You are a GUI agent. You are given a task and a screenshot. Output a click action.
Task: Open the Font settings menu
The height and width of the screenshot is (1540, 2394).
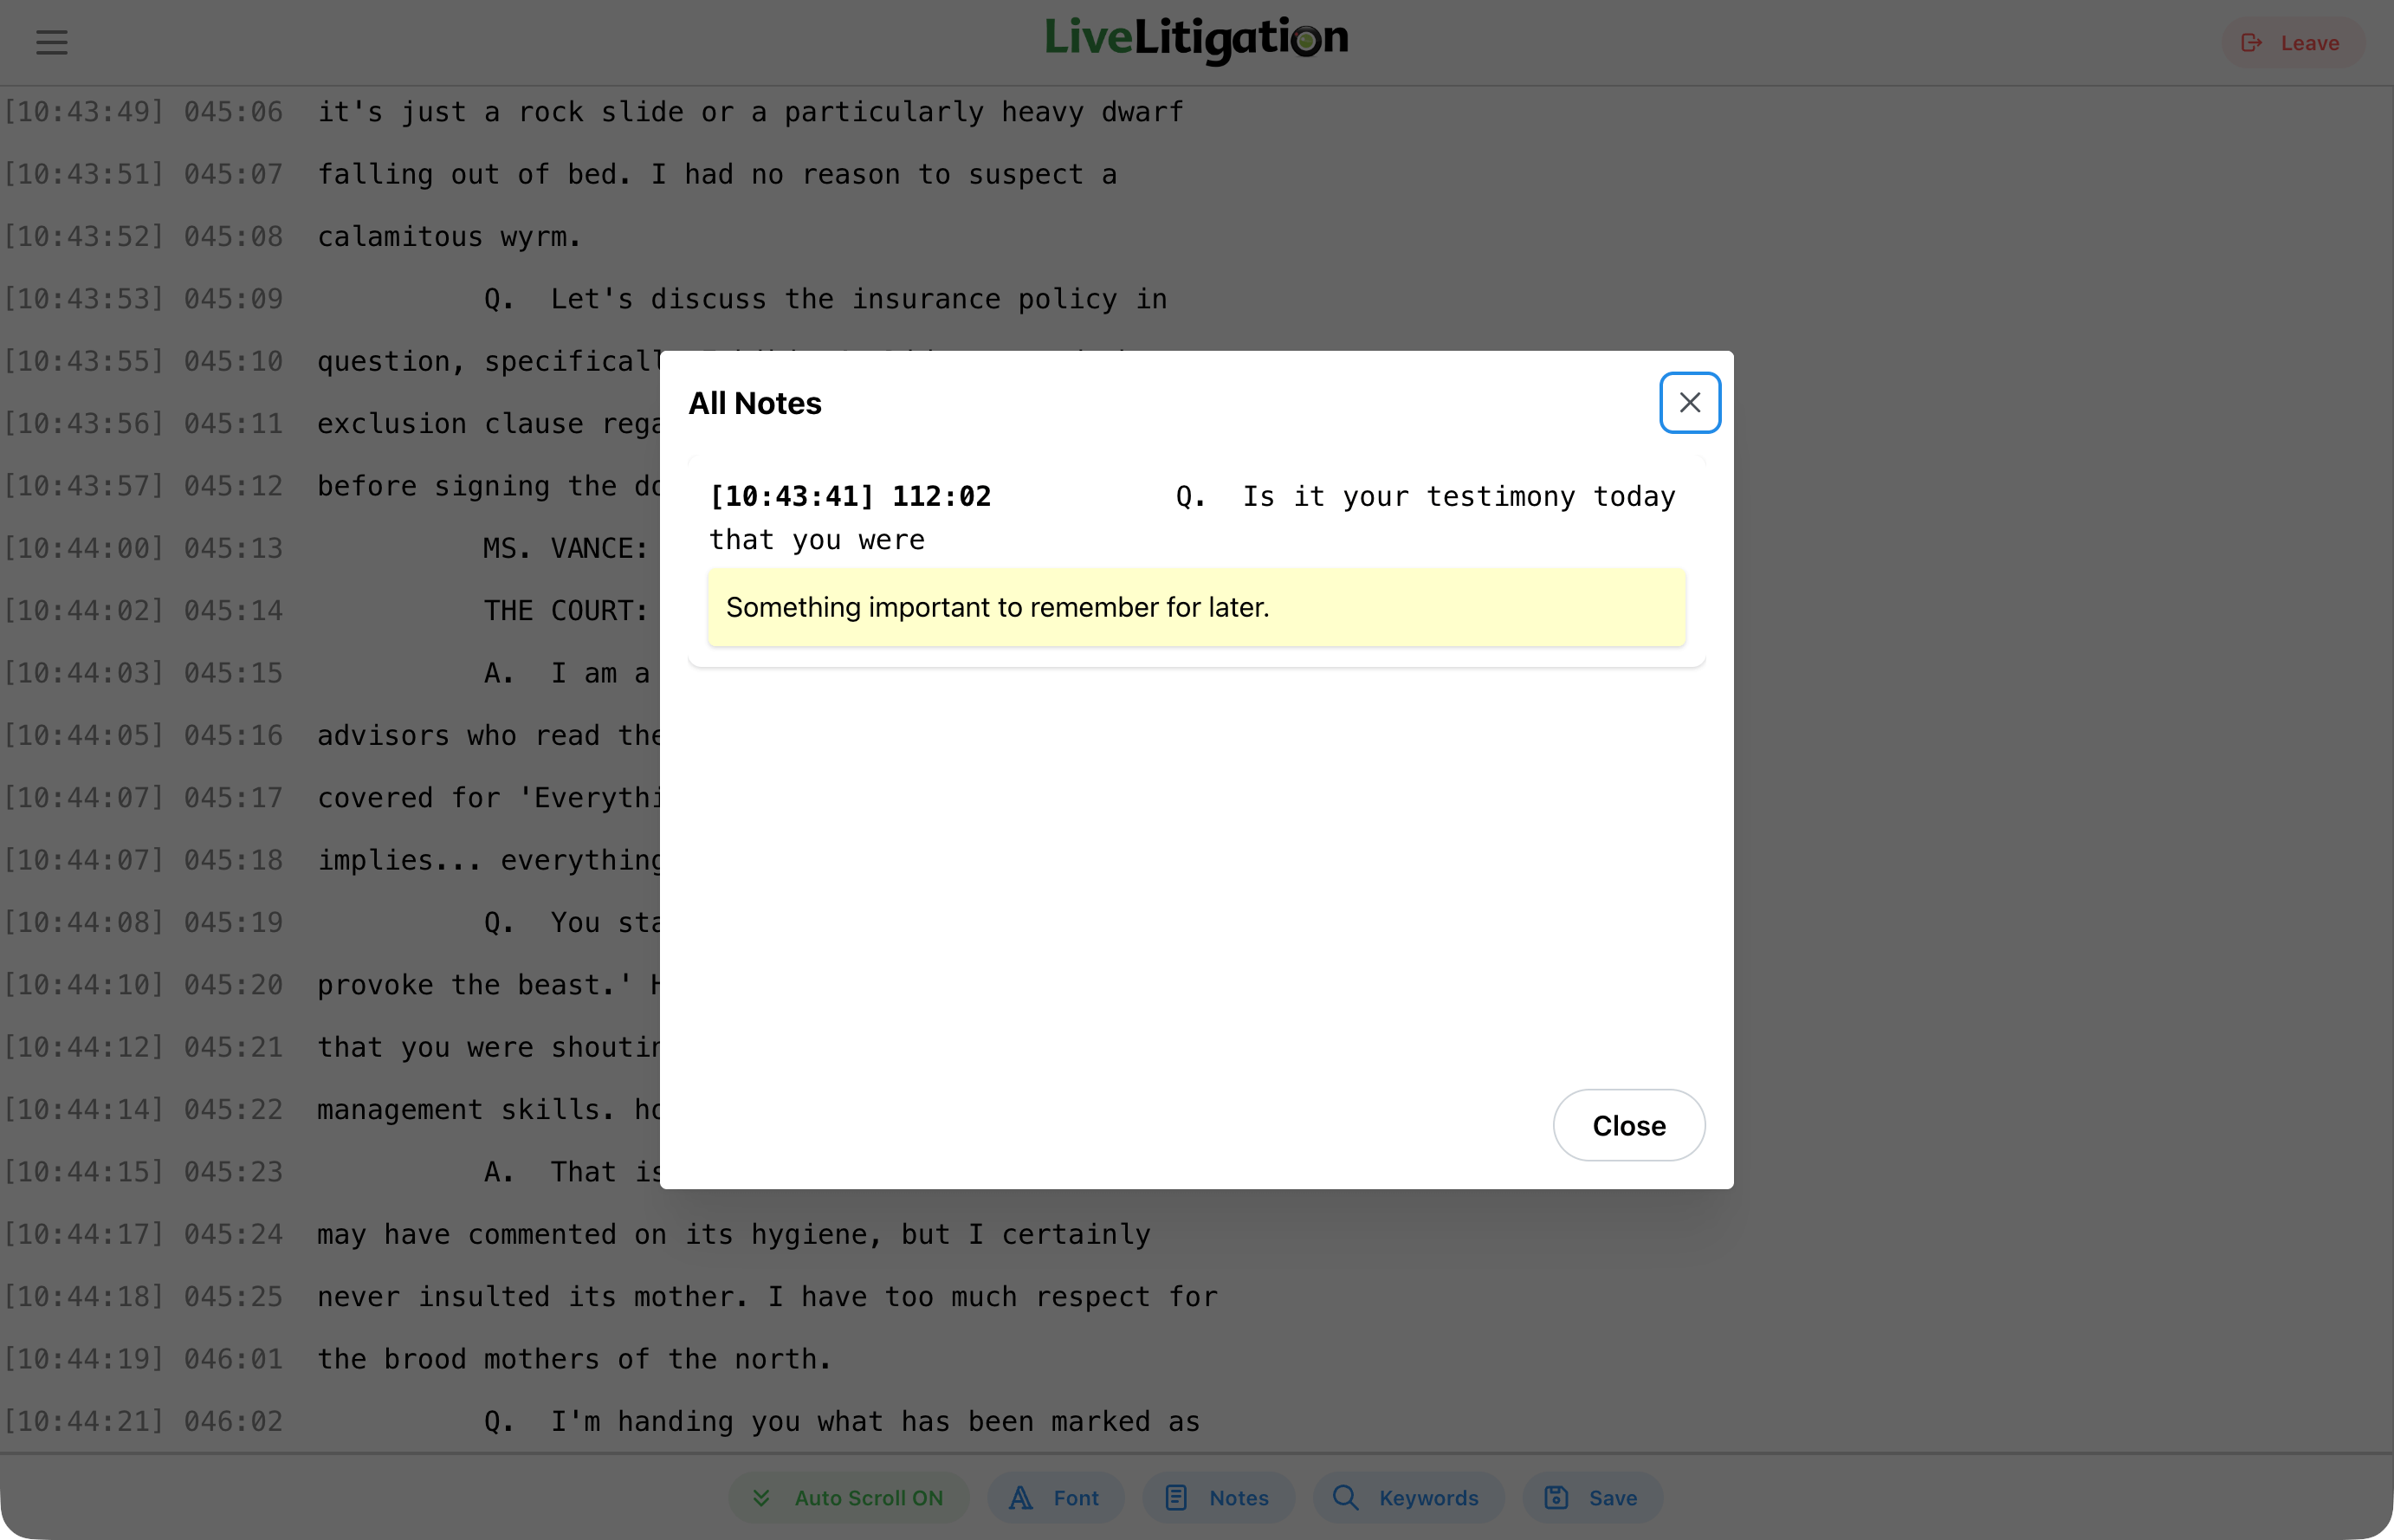coord(1056,1497)
